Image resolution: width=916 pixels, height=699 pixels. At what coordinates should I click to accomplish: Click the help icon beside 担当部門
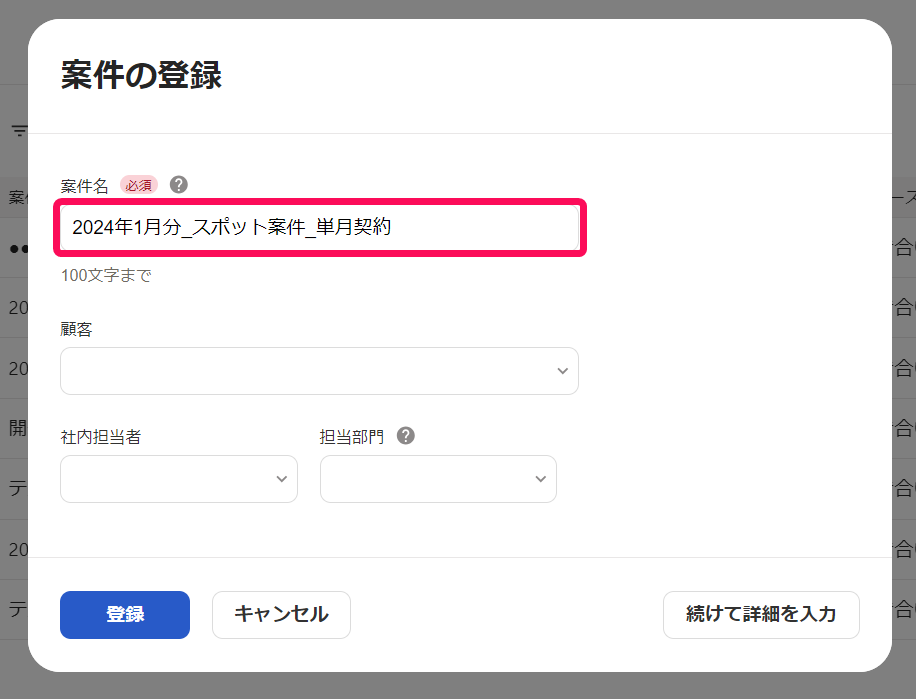point(406,436)
